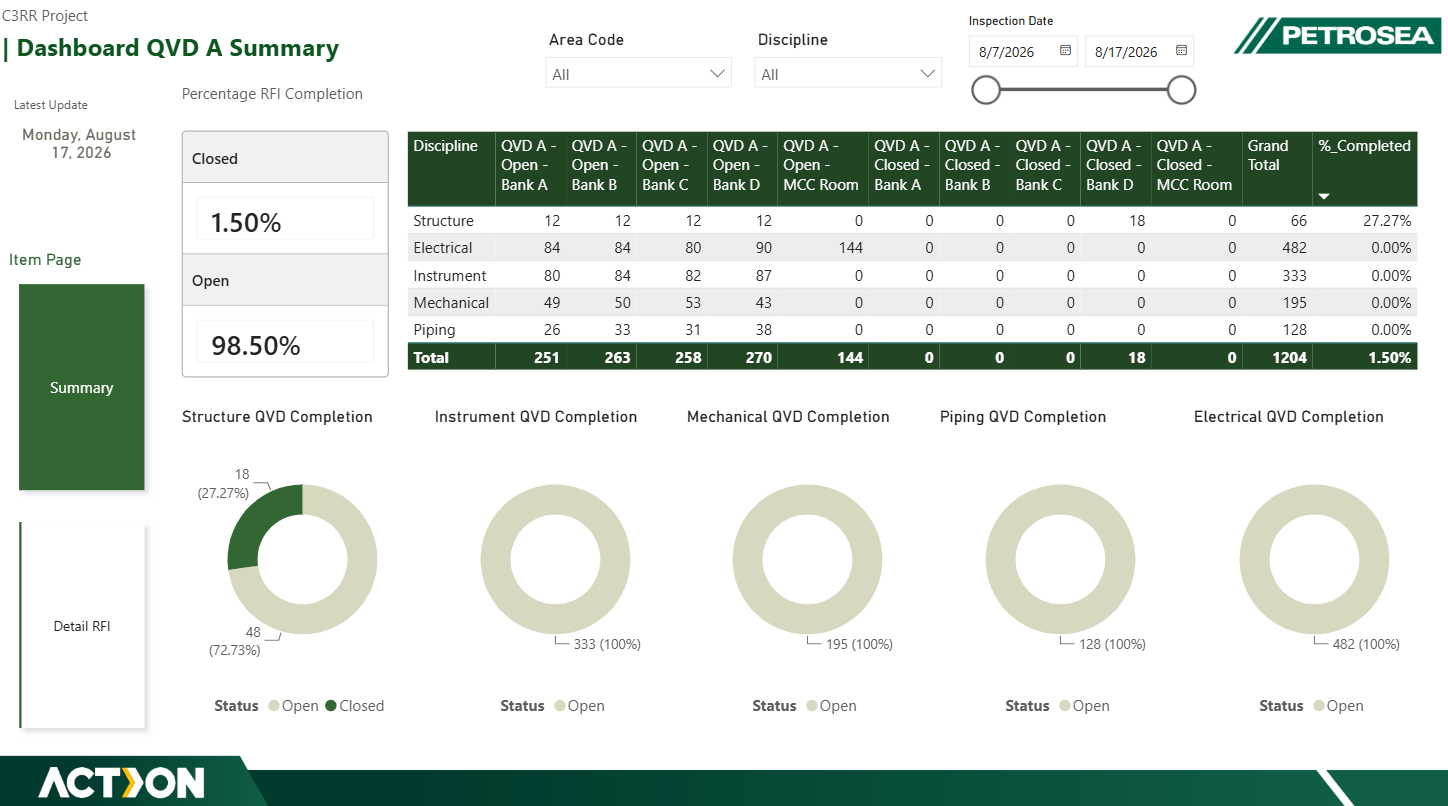Click the sort arrow under %_Completed header
The image size is (1448, 806).
click(1324, 197)
